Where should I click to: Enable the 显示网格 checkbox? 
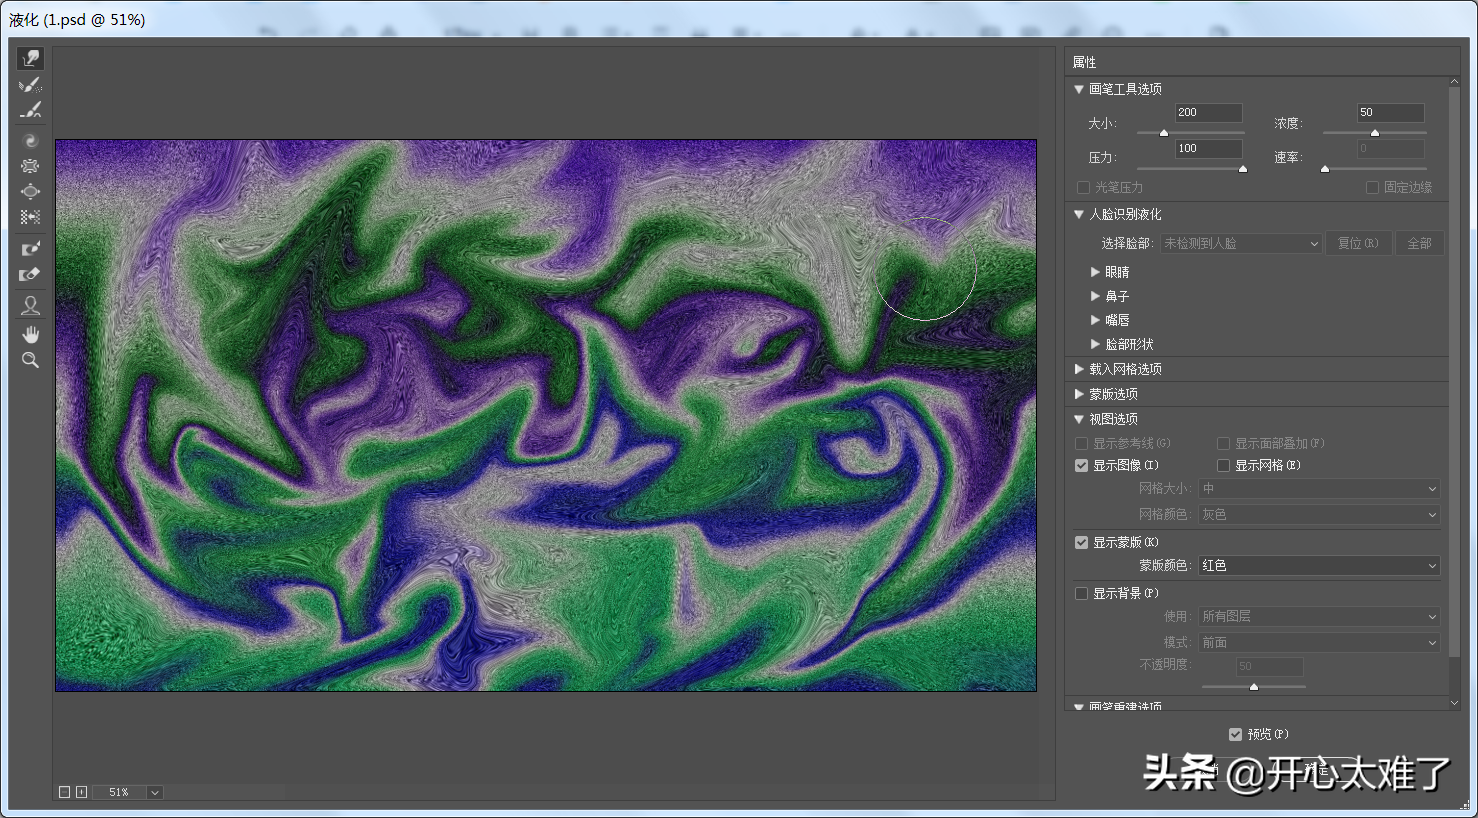click(x=1223, y=465)
